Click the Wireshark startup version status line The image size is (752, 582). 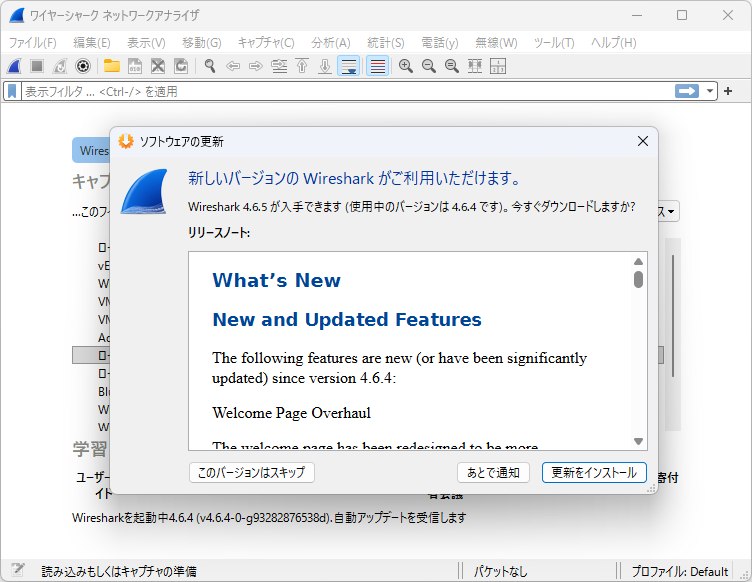click(269, 517)
